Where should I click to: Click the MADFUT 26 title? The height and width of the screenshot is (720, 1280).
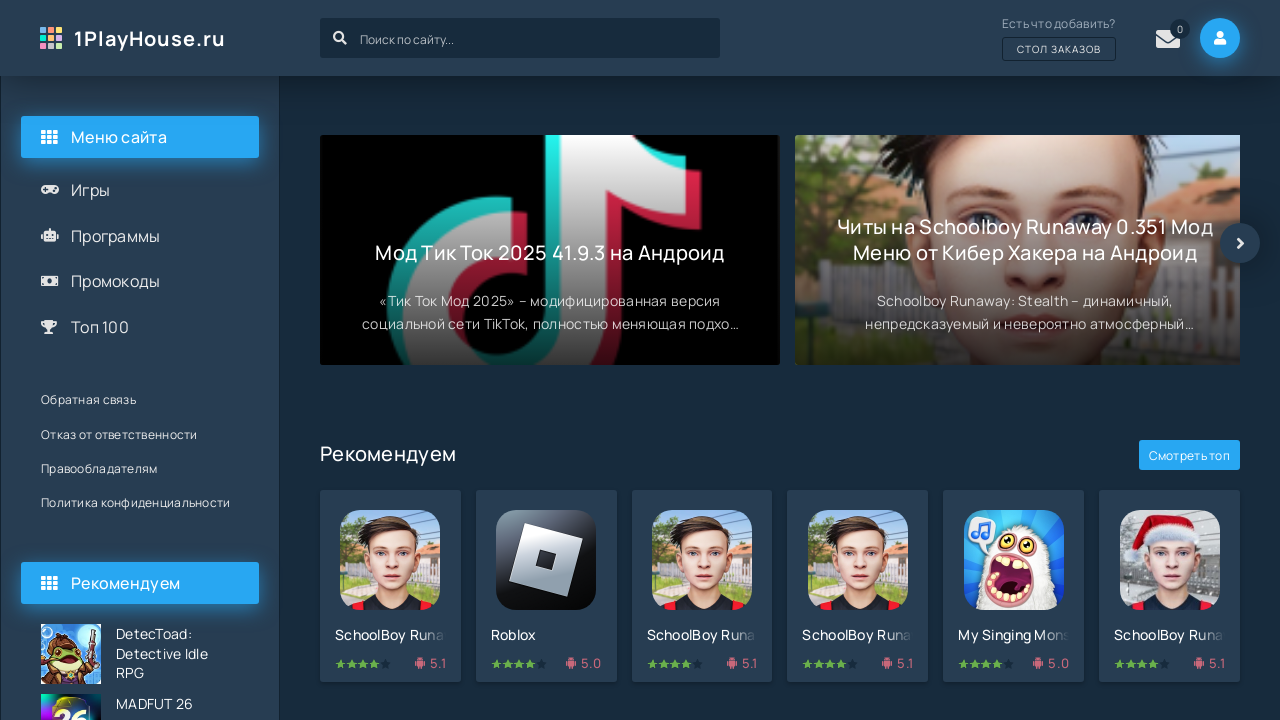[x=154, y=704]
